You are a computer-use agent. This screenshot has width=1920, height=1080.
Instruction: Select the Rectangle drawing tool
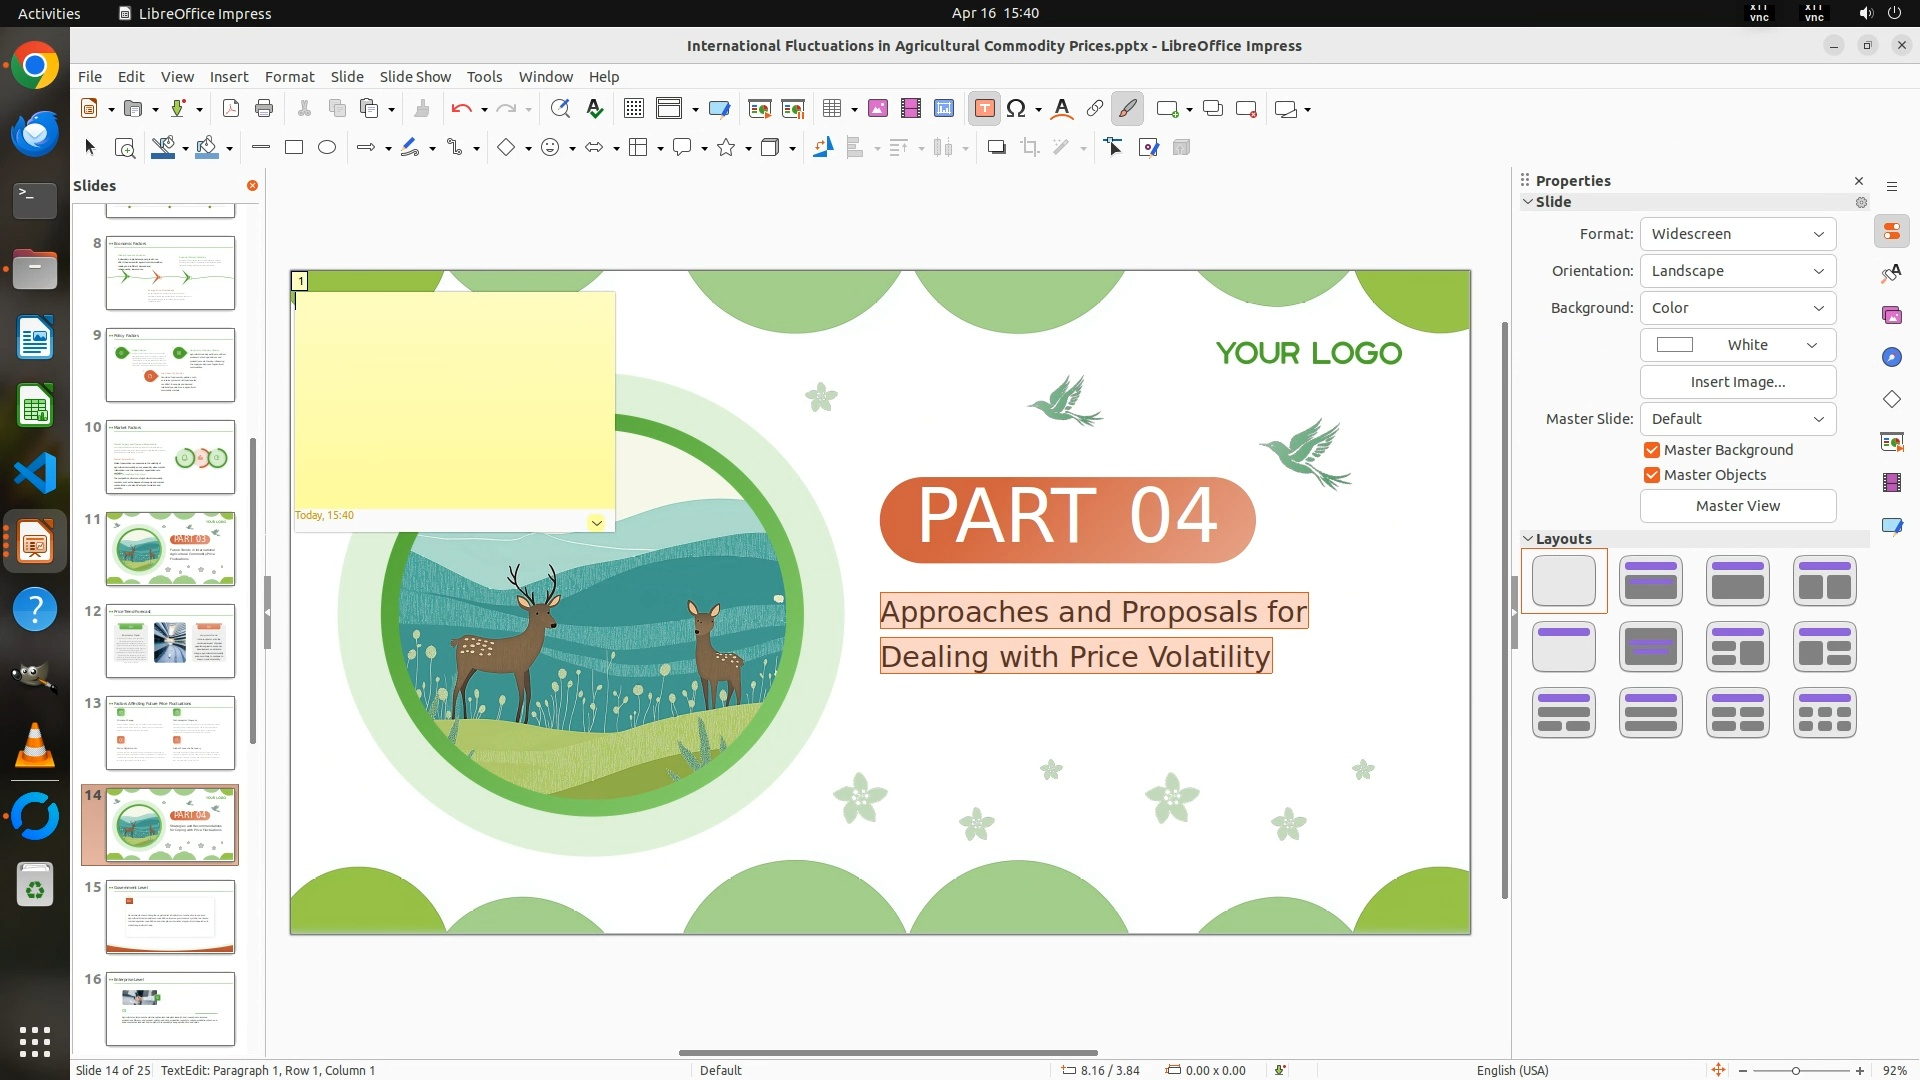pyautogui.click(x=294, y=148)
